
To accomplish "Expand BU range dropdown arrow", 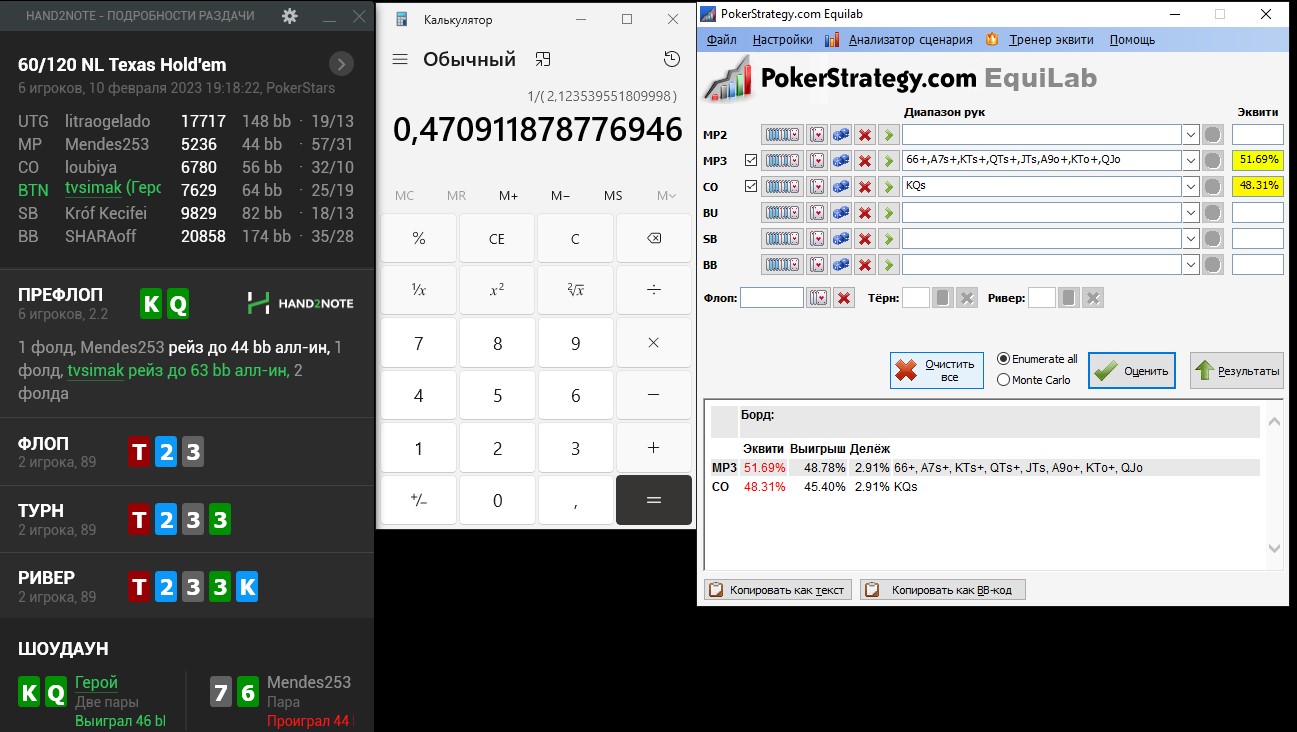I will 1190,213.
